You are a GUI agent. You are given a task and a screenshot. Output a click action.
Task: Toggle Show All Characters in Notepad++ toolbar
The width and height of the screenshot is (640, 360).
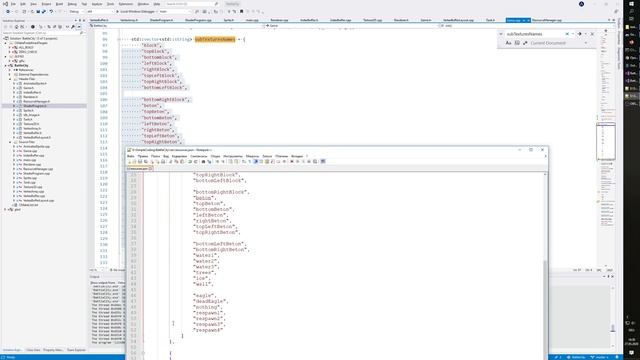pos(249,162)
